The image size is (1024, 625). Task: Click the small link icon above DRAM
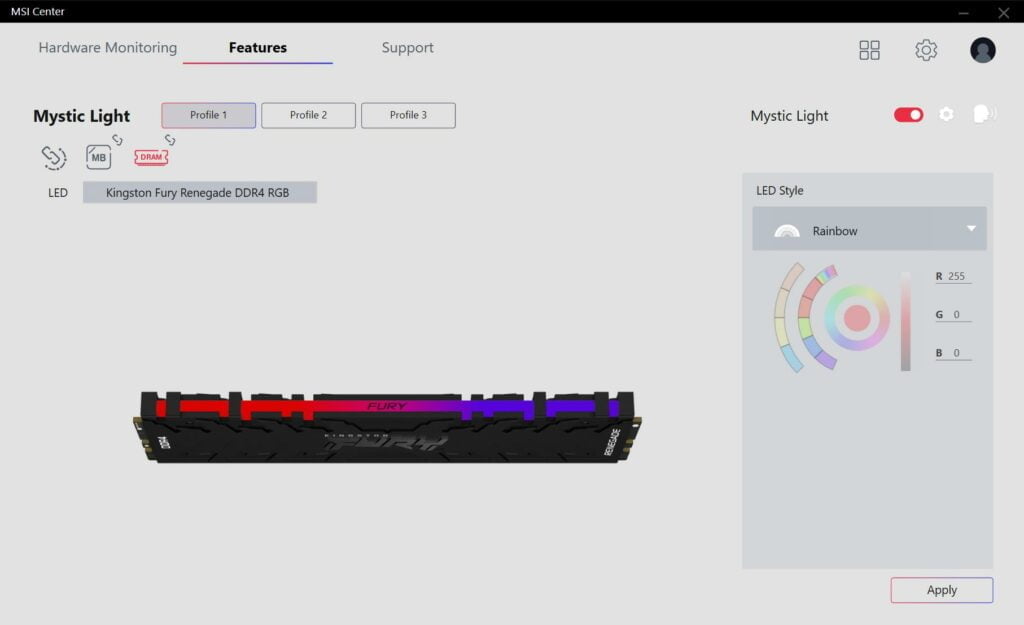pos(169,140)
